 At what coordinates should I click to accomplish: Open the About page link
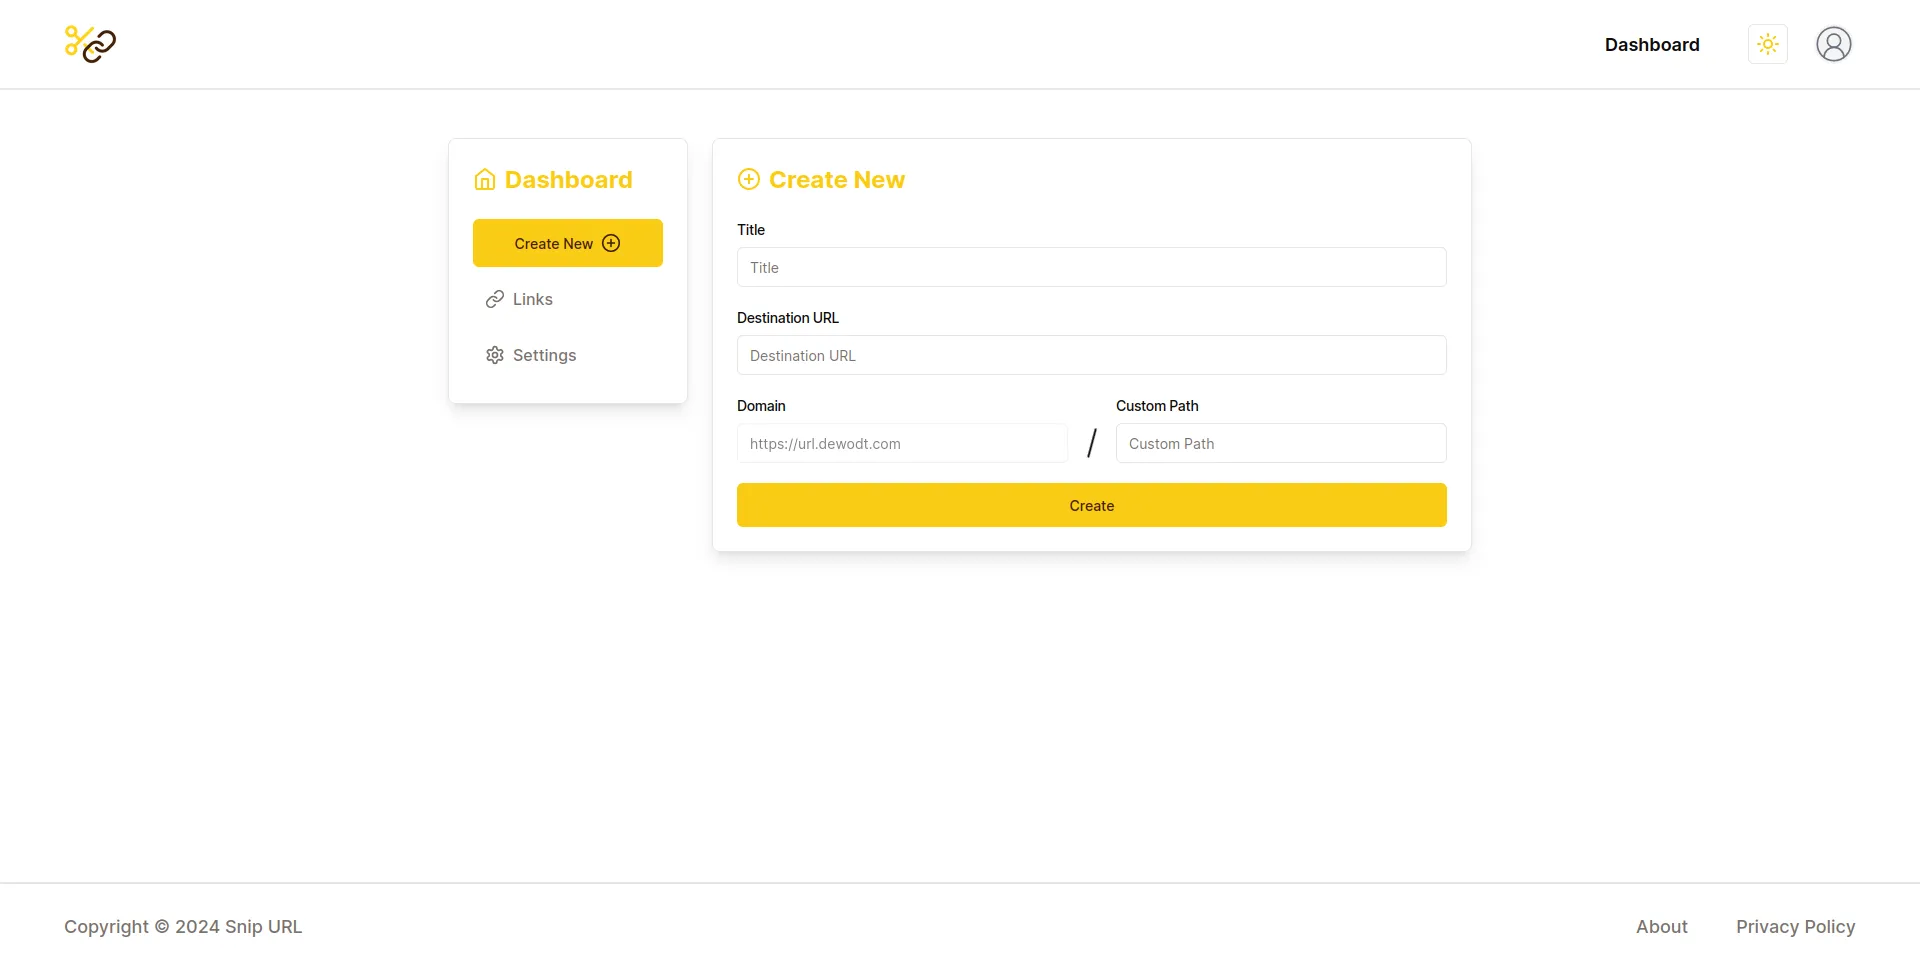click(1662, 926)
